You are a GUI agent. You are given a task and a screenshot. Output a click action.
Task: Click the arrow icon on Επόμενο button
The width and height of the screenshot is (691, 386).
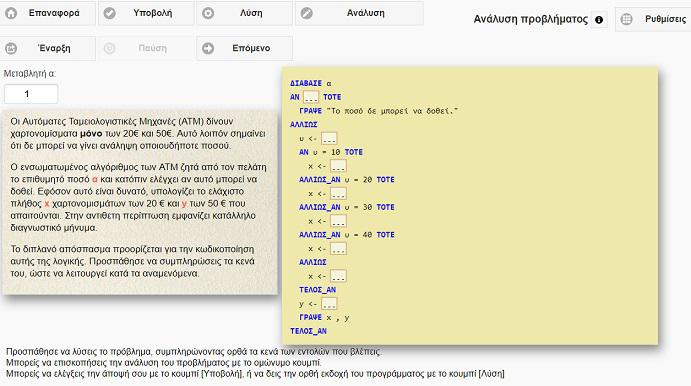pyautogui.click(x=208, y=48)
